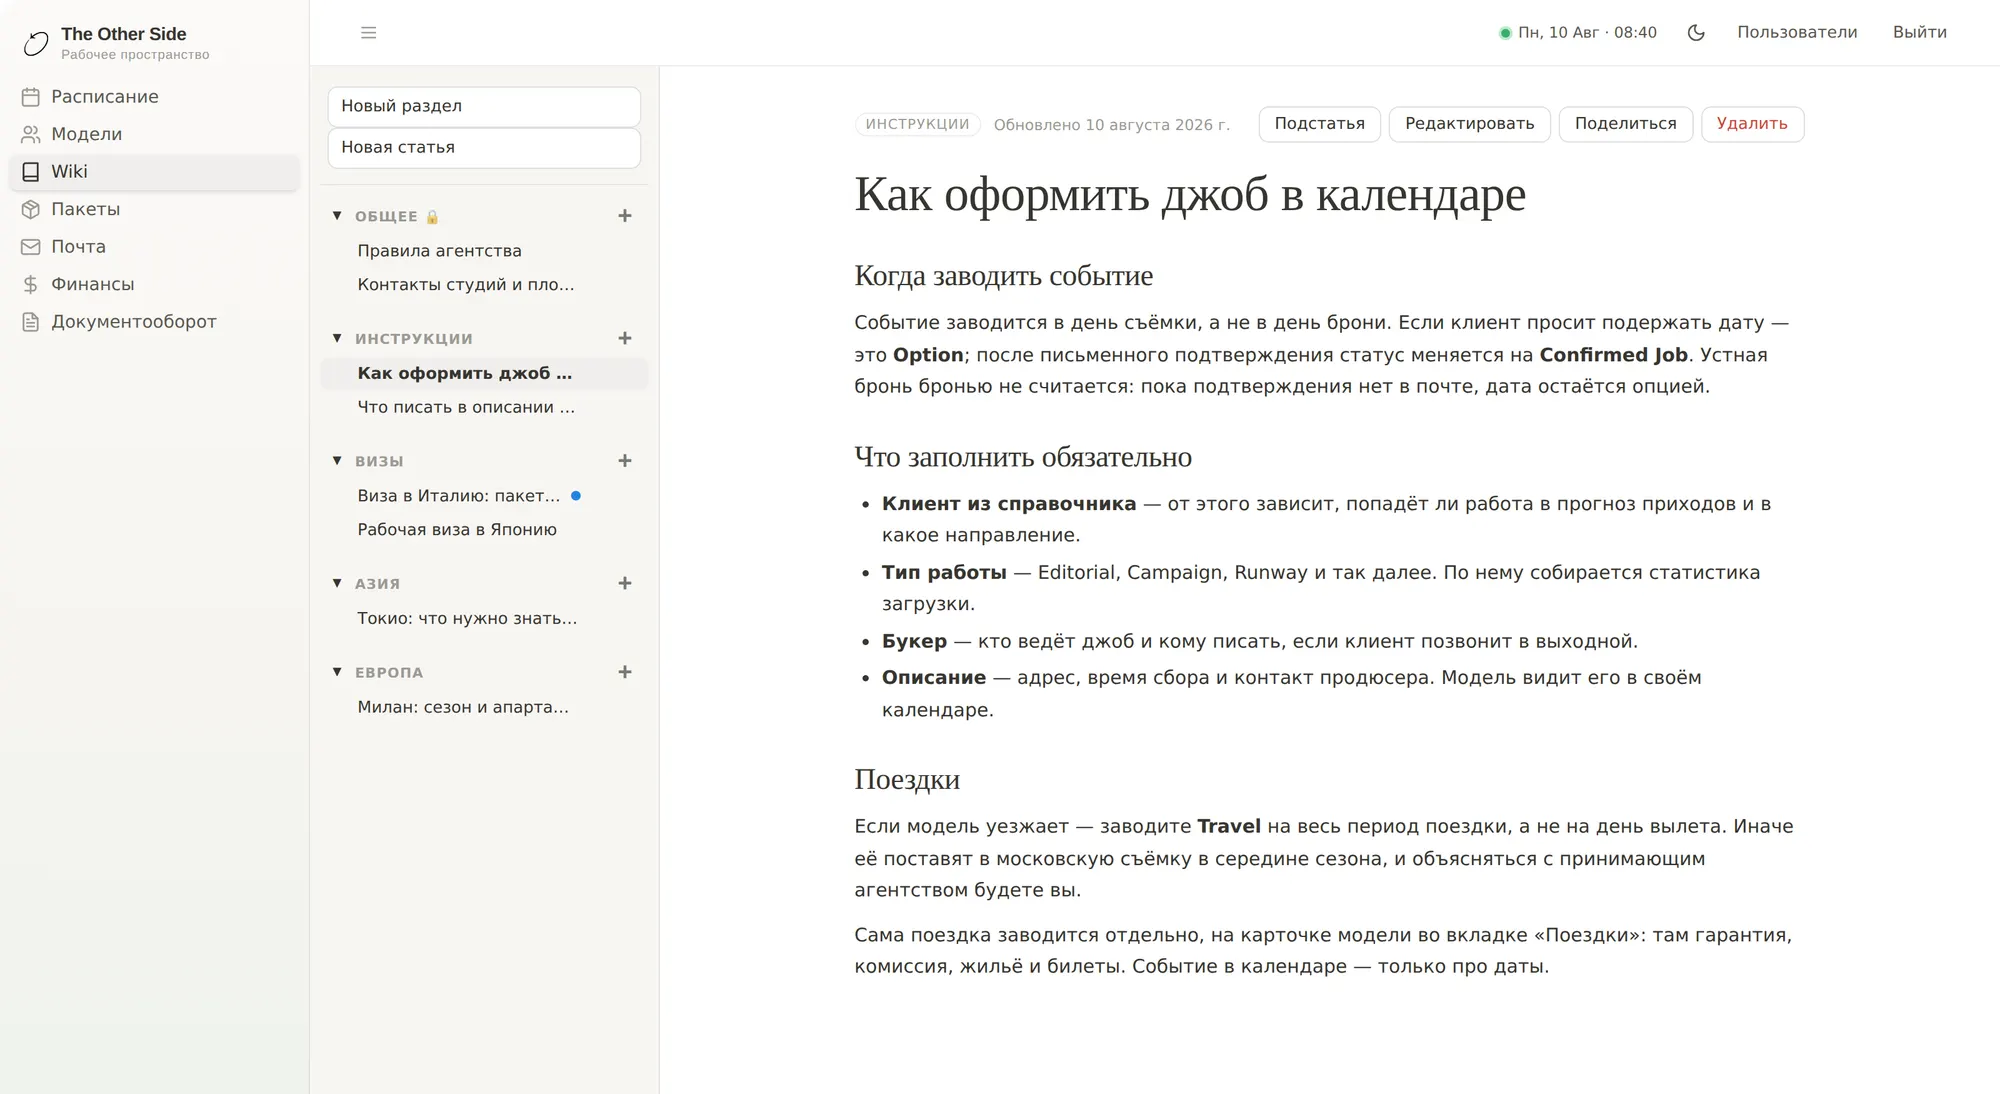Viewport: 2000px width, 1094px height.
Task: Click the ИНСТРУКЦИИ category badge
Action: pos(917,124)
